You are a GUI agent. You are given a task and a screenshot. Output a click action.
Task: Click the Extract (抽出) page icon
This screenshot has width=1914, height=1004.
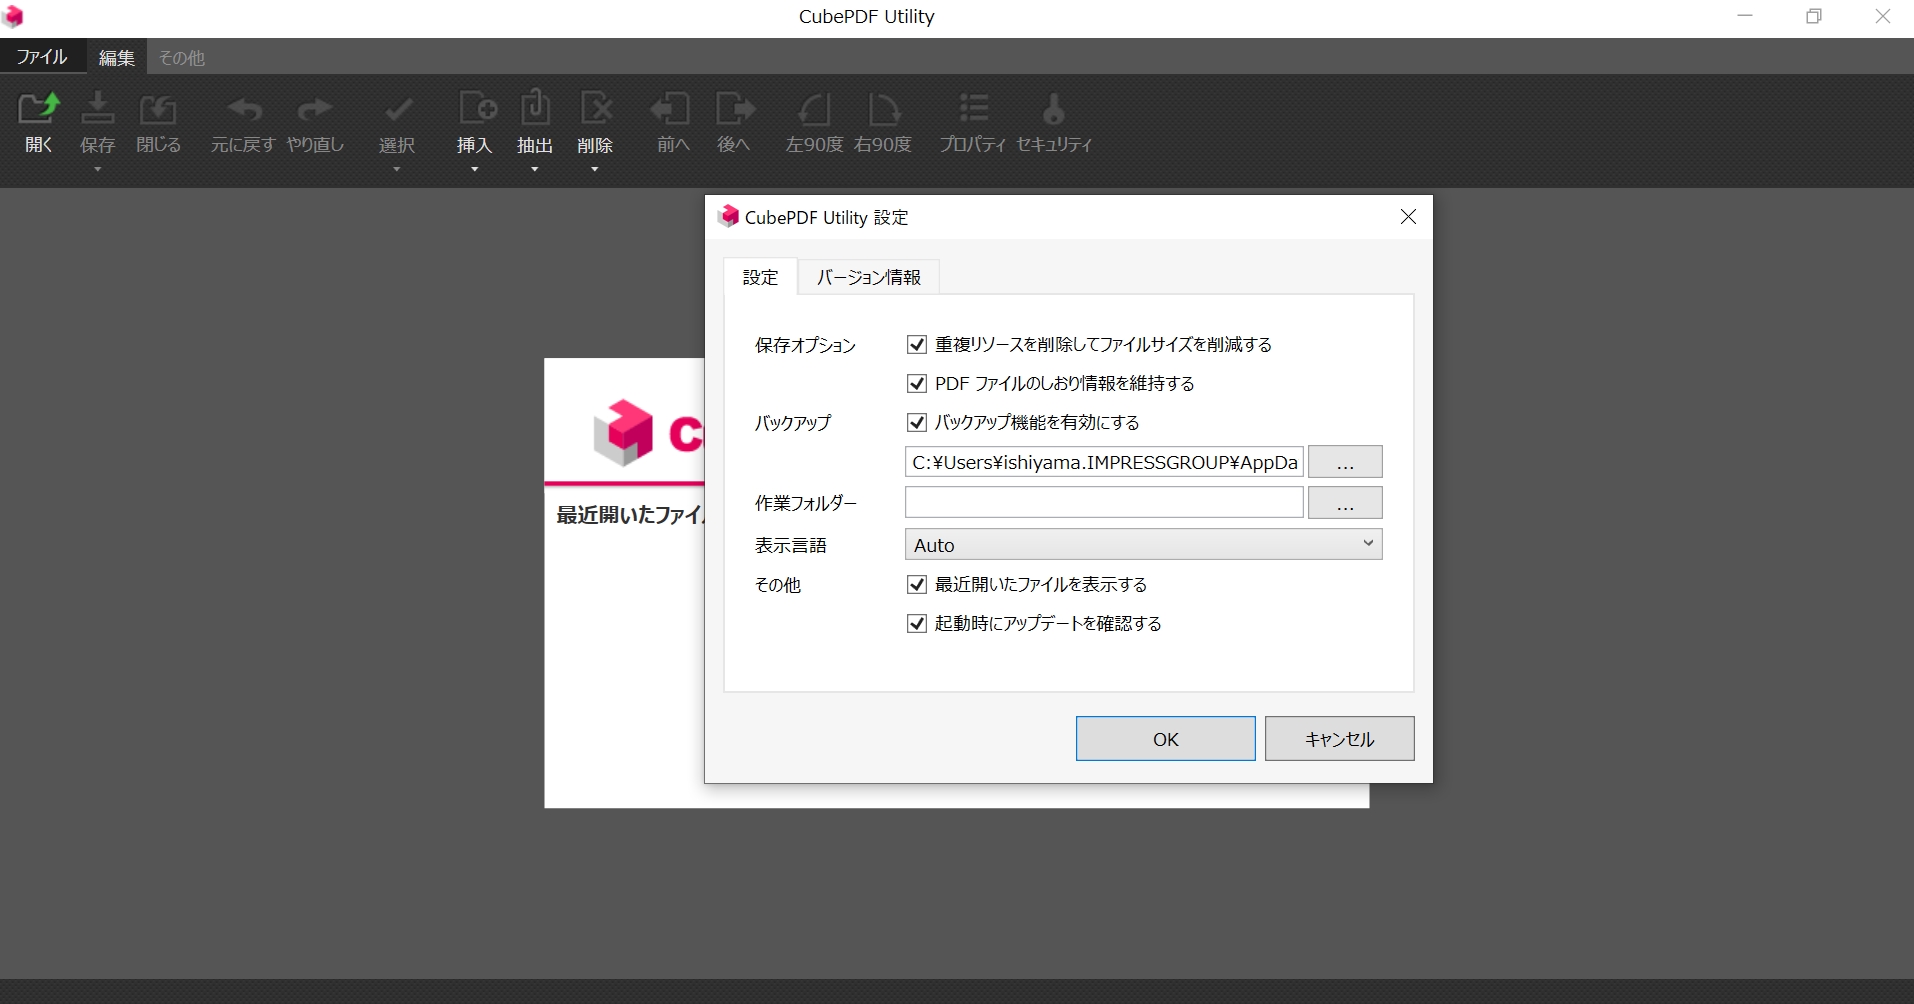point(535,107)
